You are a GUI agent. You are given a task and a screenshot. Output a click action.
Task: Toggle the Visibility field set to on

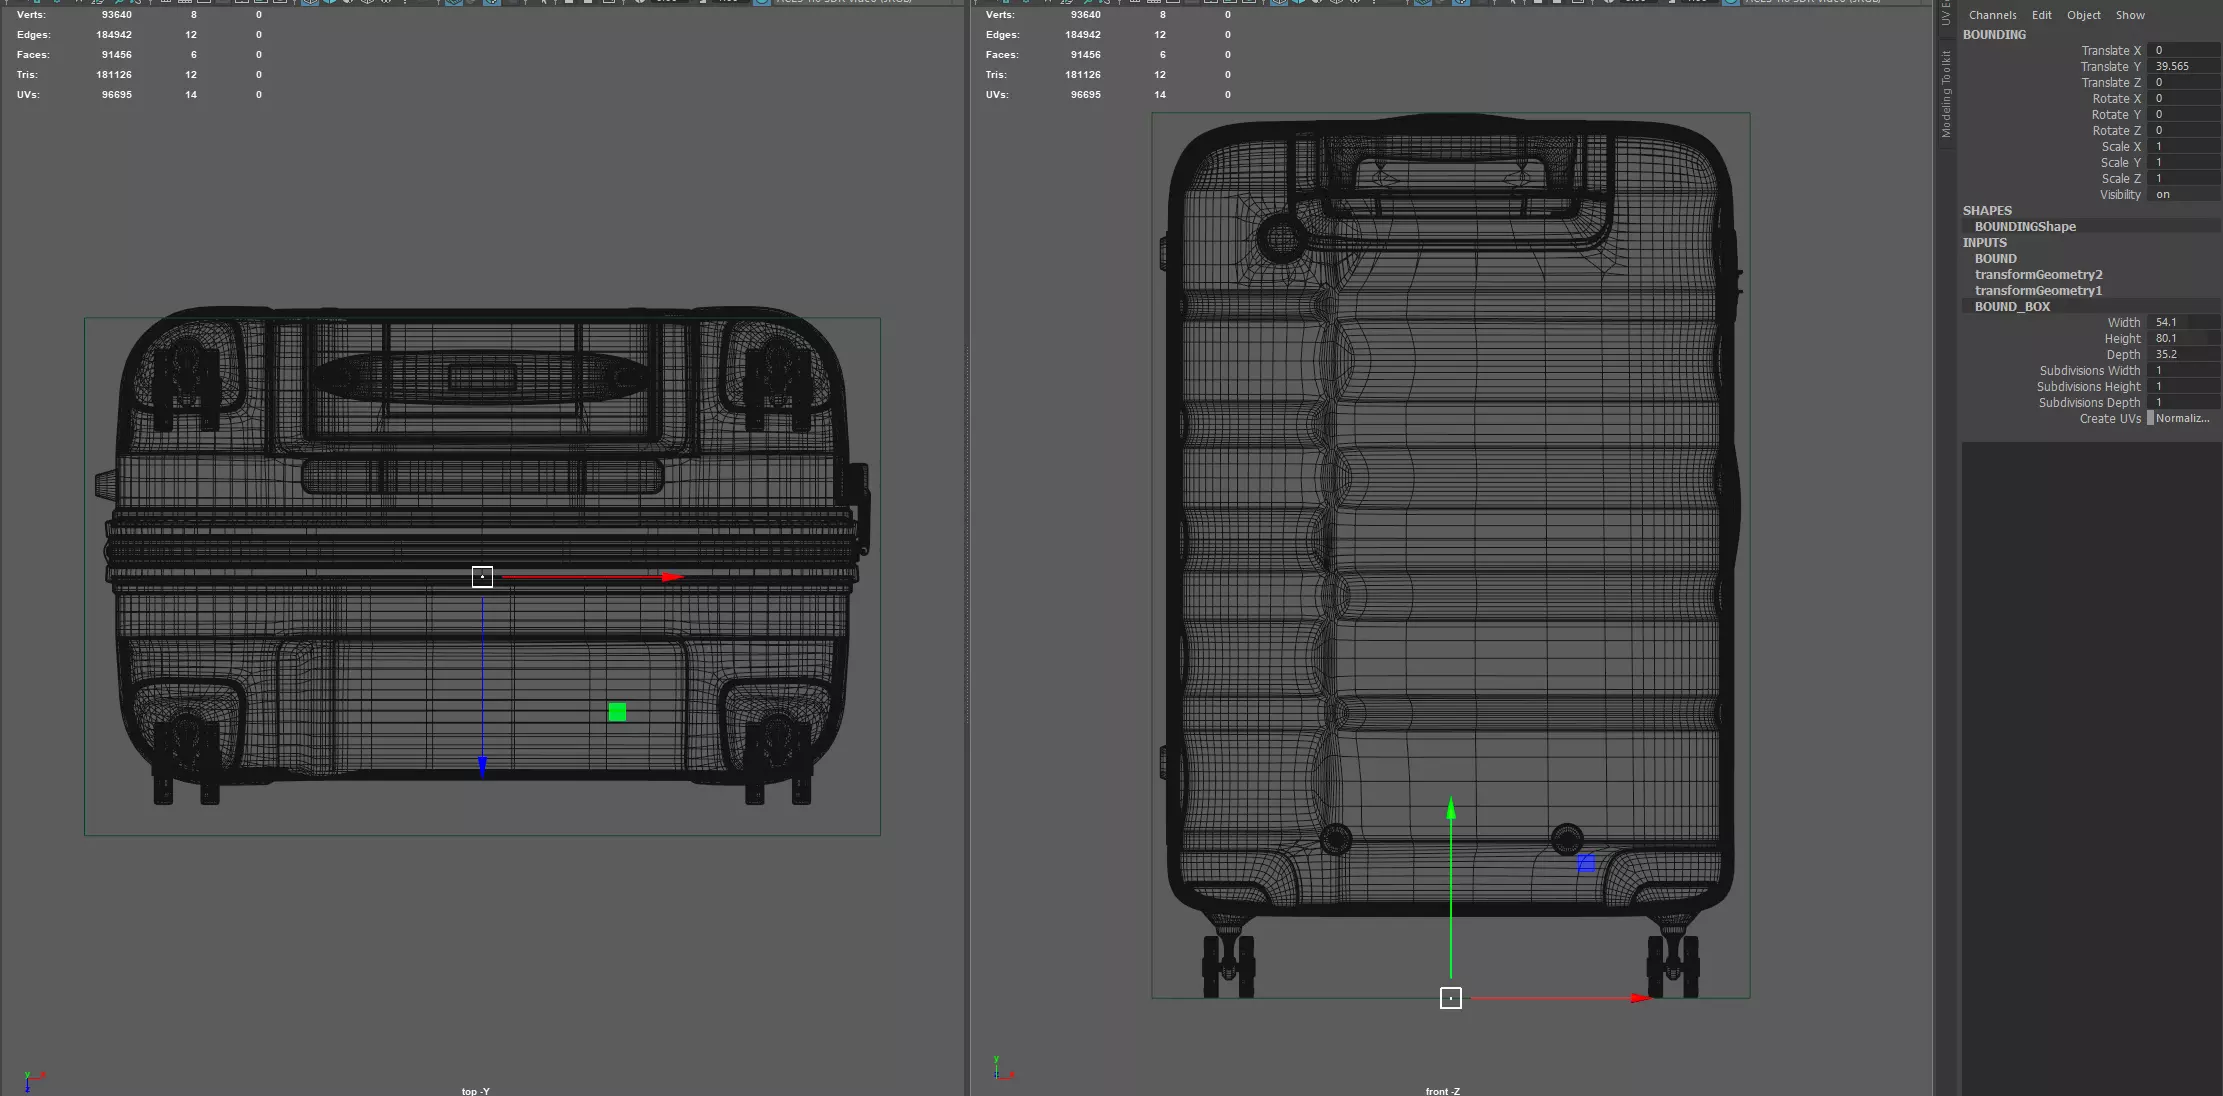(x=2184, y=194)
